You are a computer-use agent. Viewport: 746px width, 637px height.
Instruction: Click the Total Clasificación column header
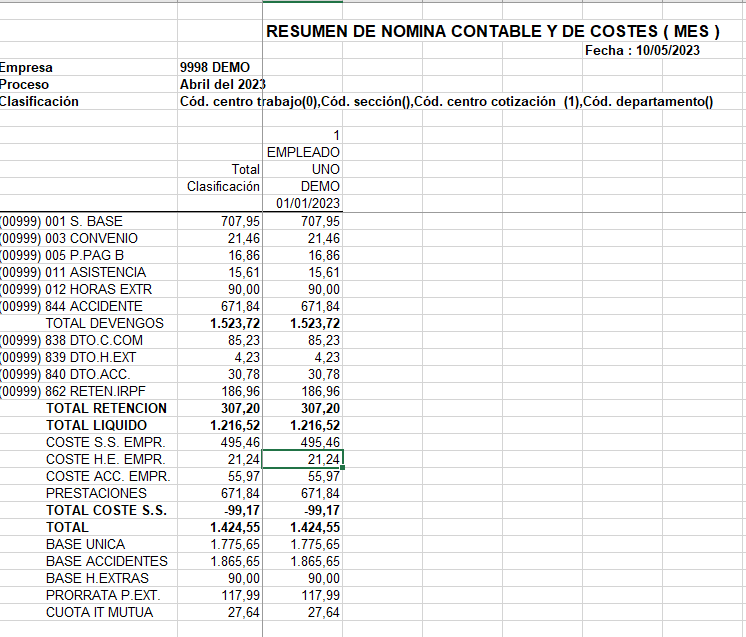tap(223, 178)
